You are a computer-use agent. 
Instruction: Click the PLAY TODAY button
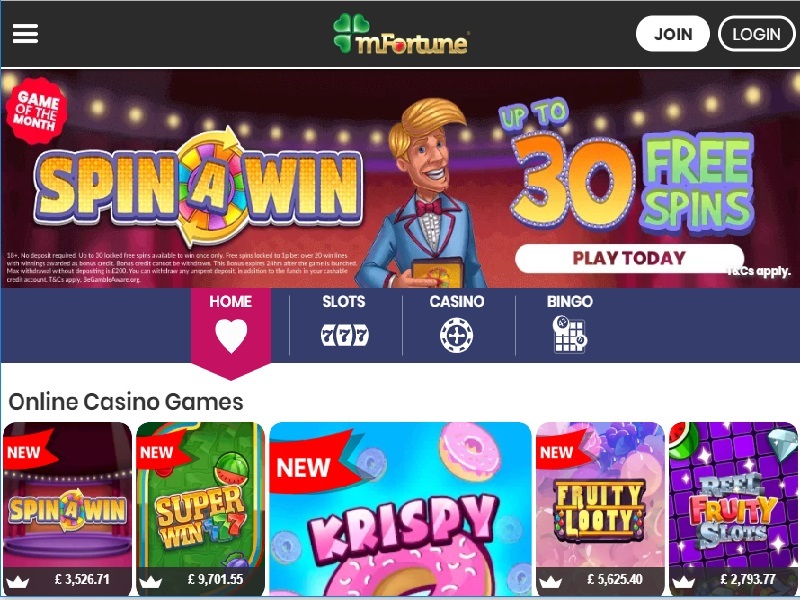pyautogui.click(x=629, y=258)
